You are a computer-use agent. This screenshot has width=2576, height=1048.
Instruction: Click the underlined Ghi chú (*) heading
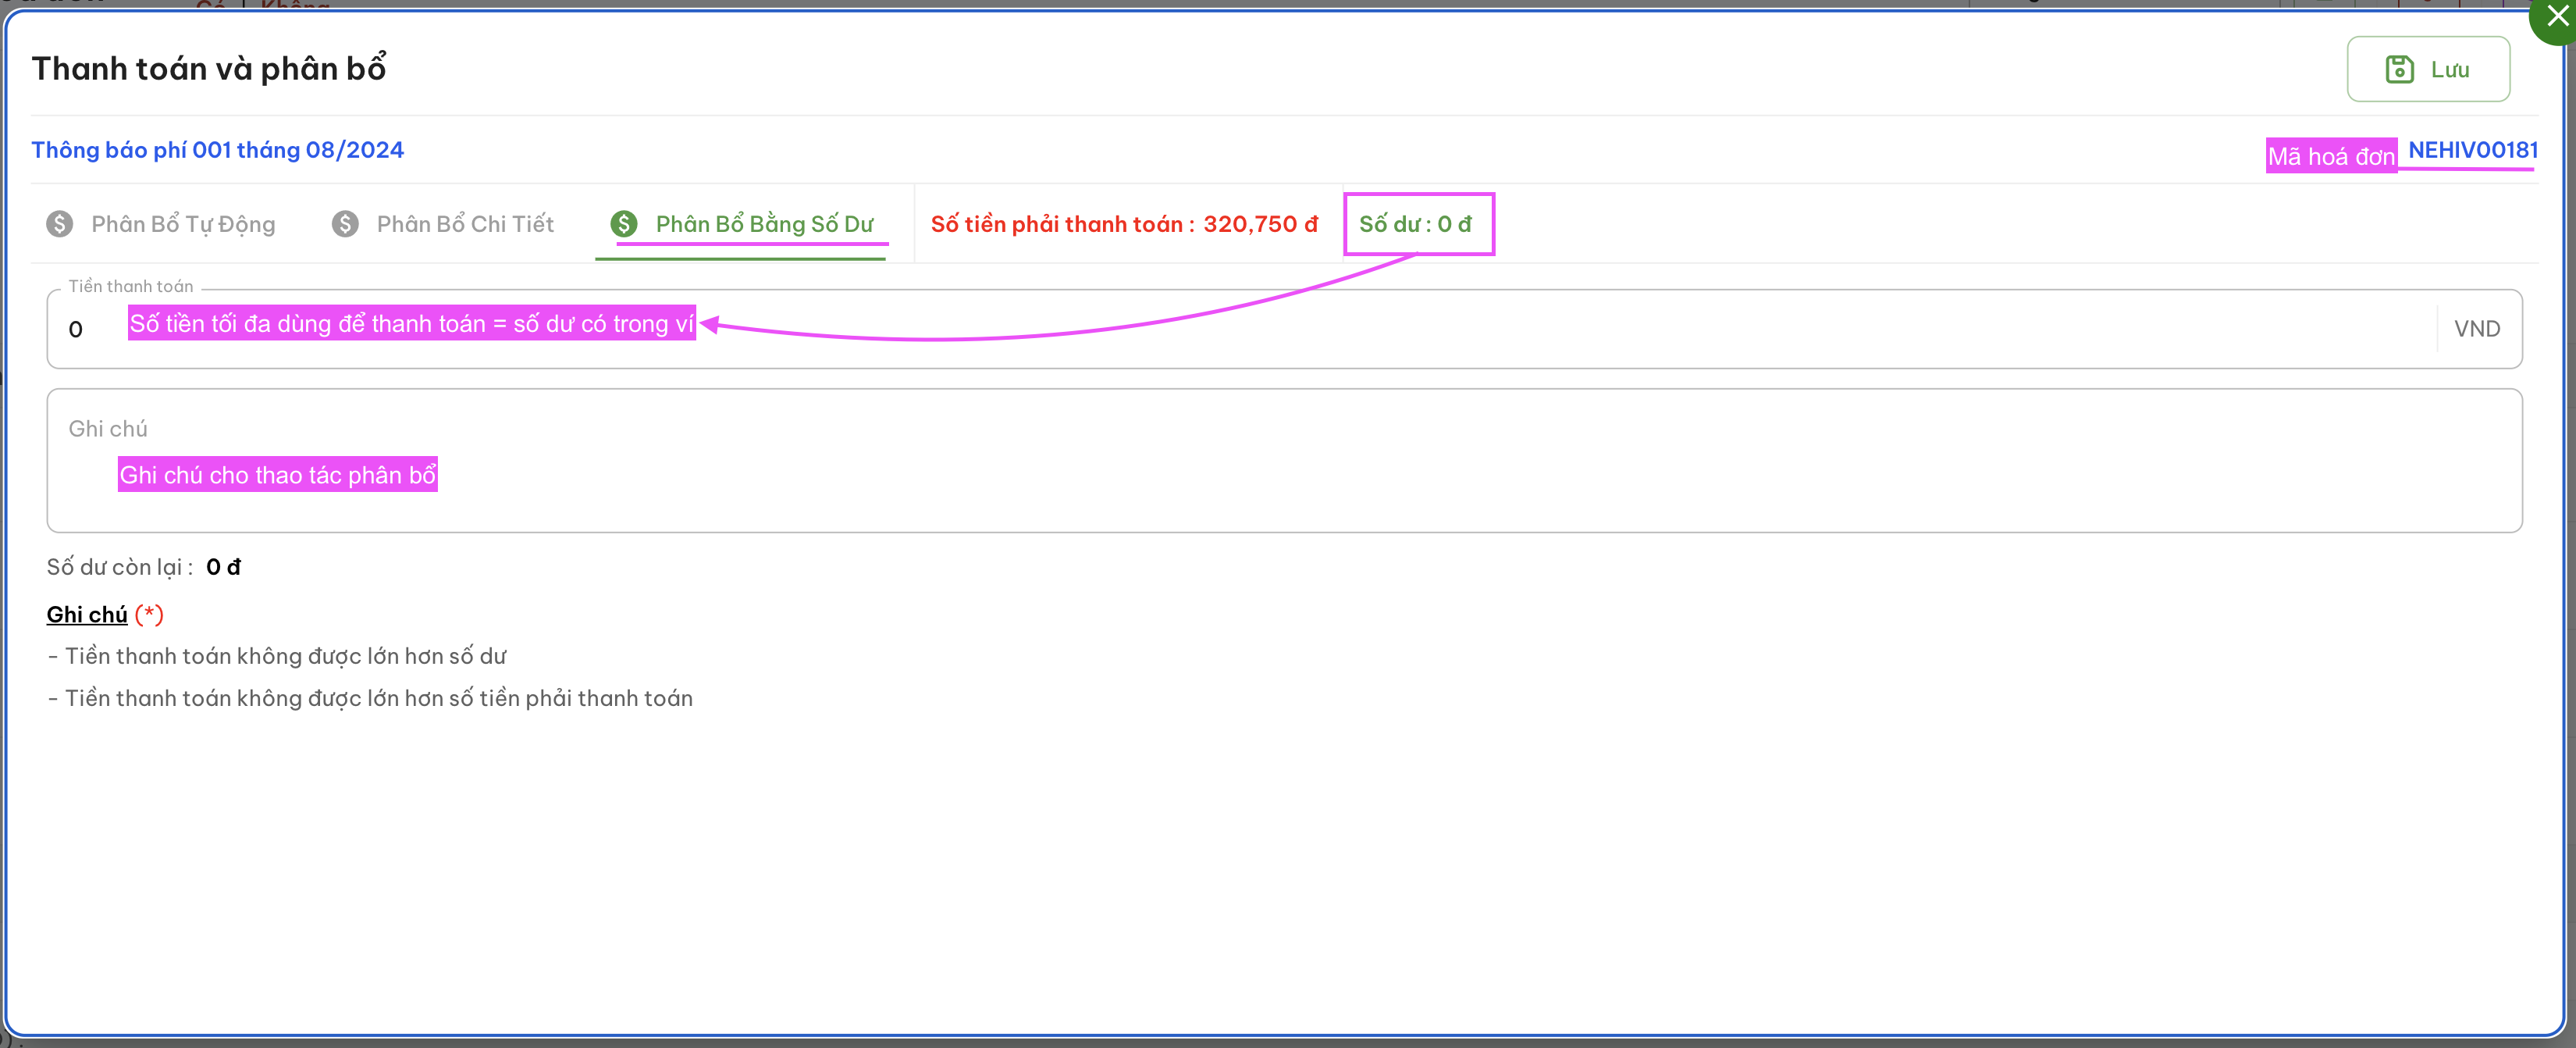[x=105, y=614]
